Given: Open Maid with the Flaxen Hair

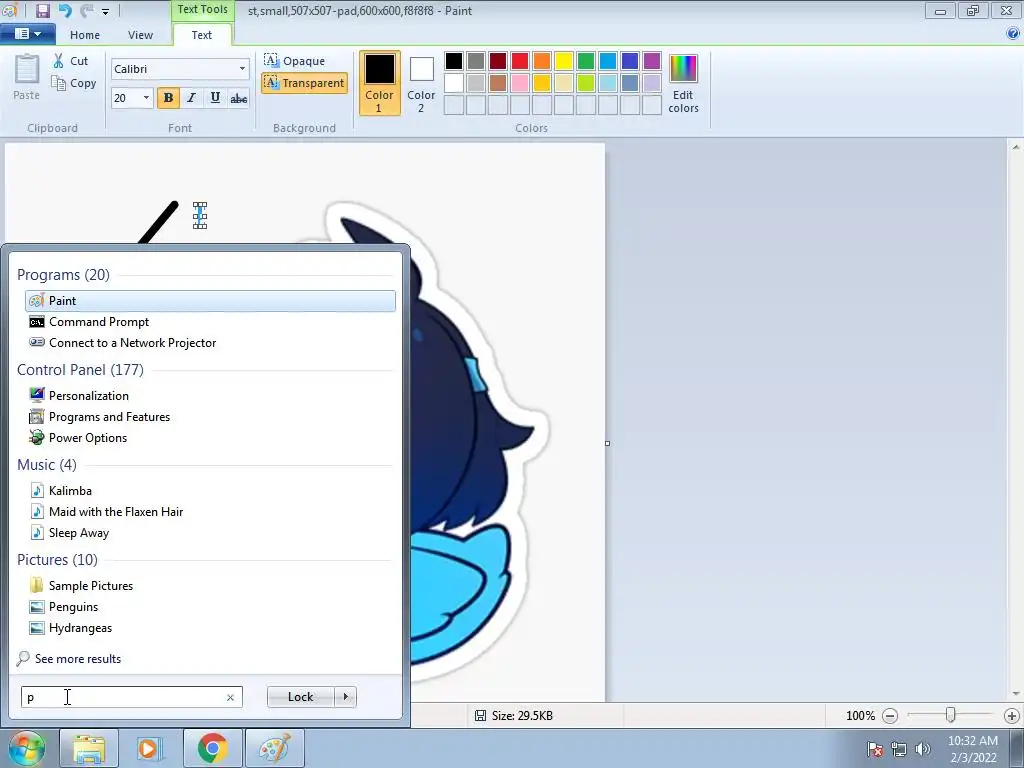Looking at the screenshot, I should coord(210,511).
